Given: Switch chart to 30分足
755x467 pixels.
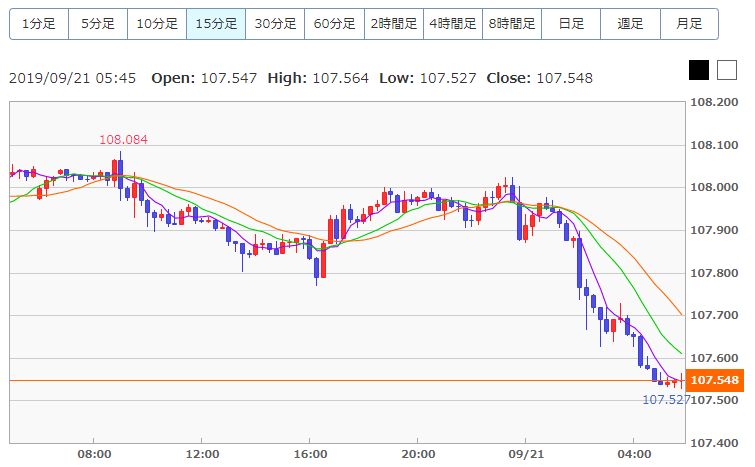Looking at the screenshot, I should click(x=275, y=23).
